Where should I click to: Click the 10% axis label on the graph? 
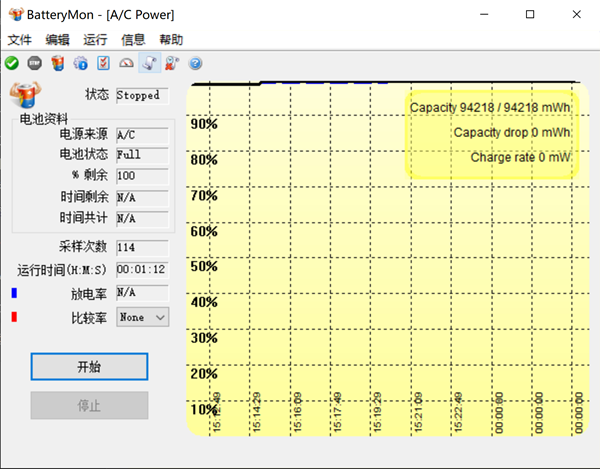204,410
